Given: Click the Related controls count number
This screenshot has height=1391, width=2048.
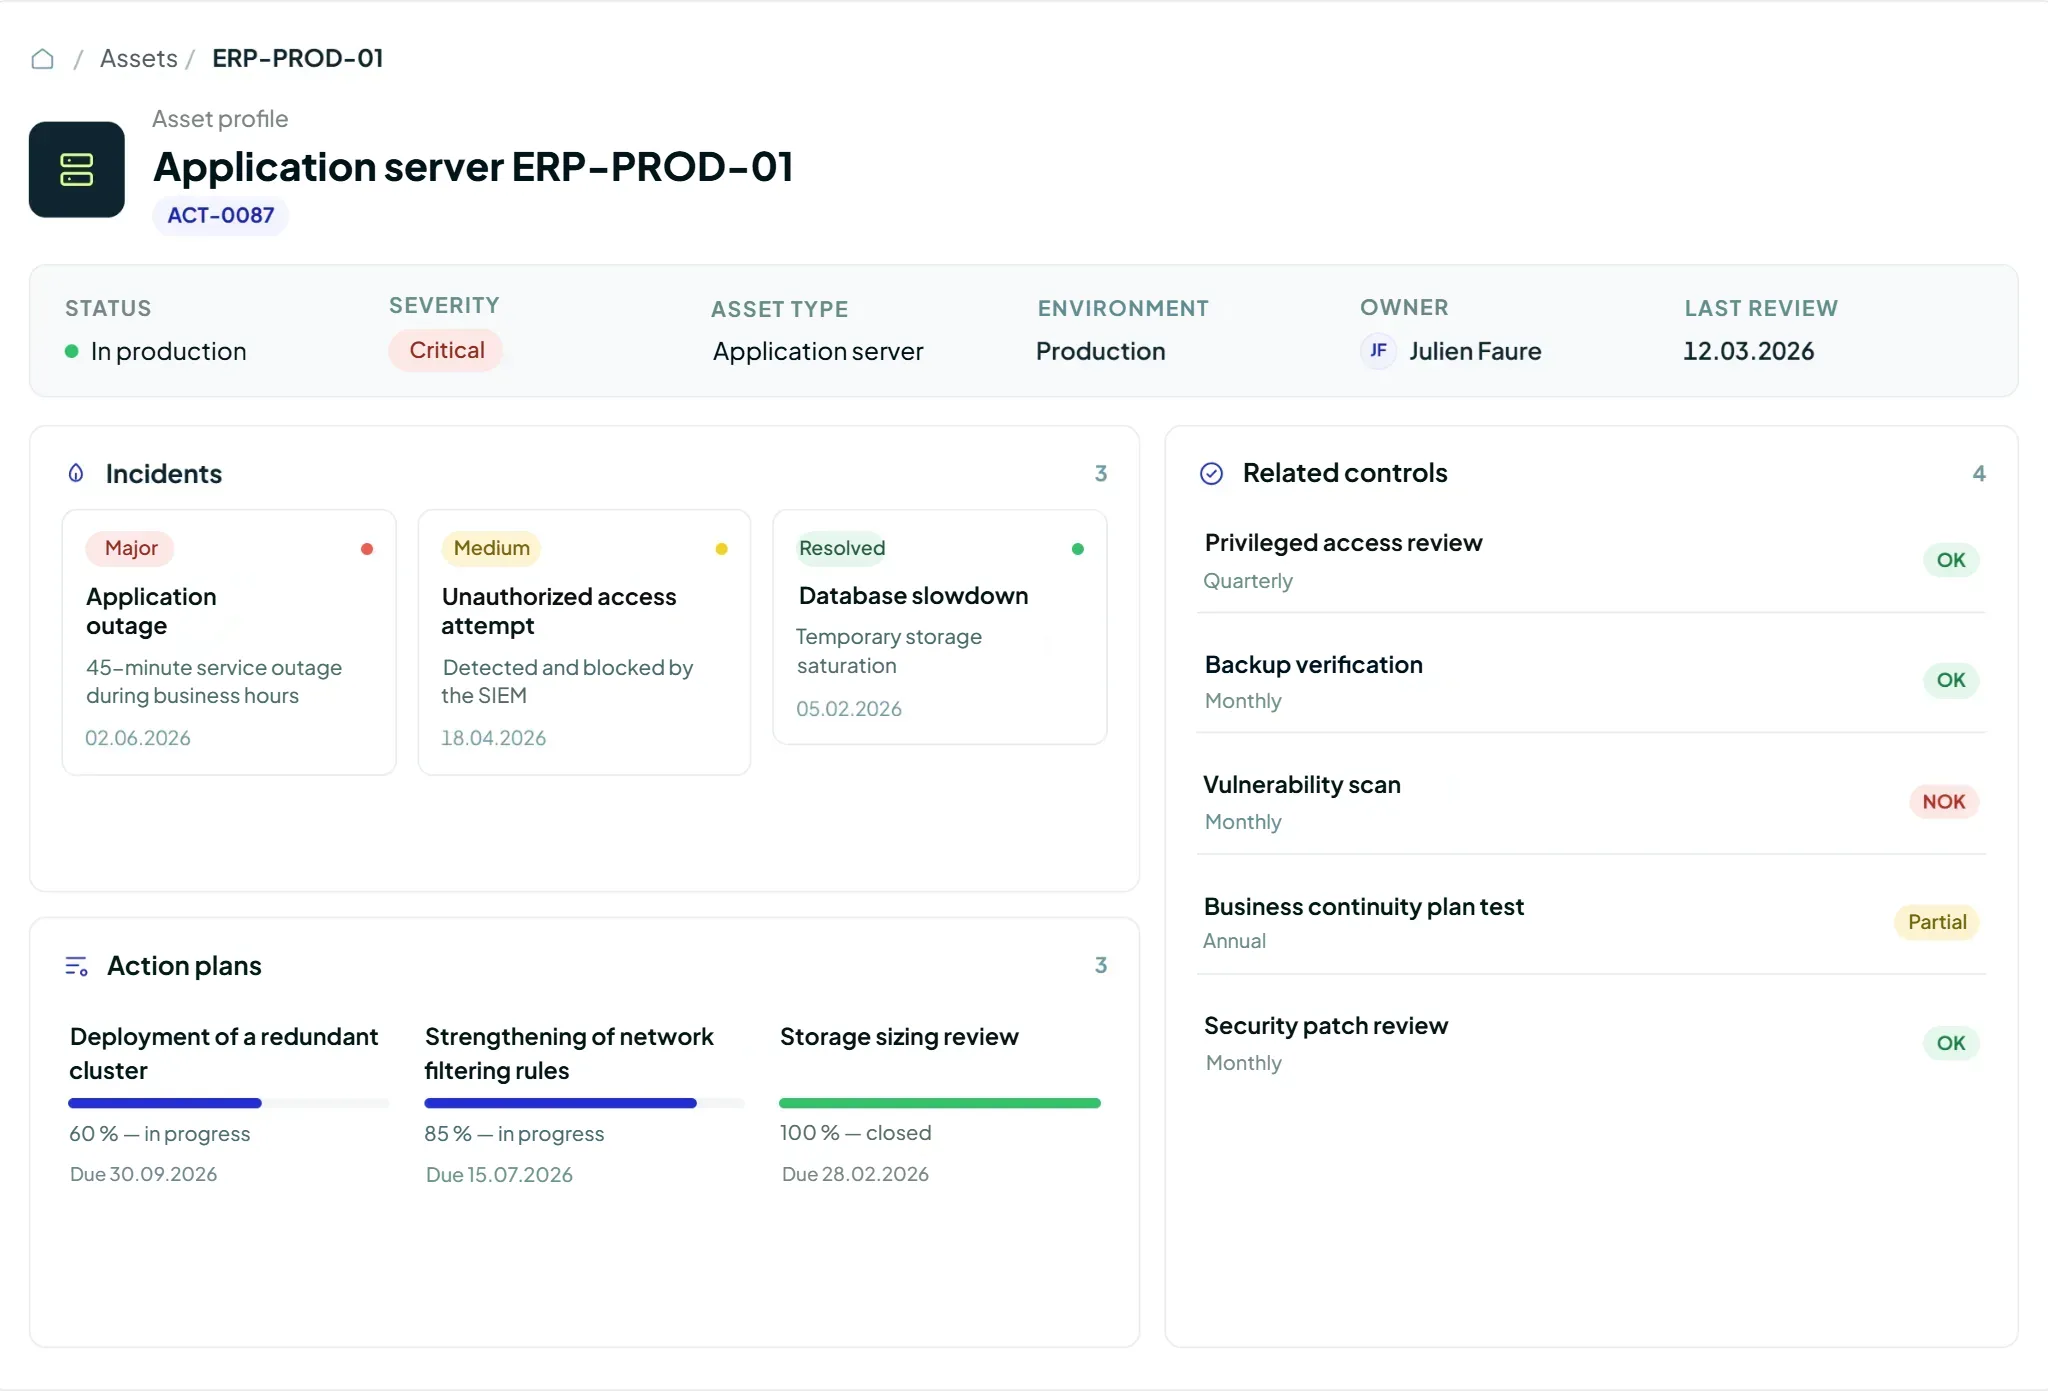Looking at the screenshot, I should point(1979,473).
